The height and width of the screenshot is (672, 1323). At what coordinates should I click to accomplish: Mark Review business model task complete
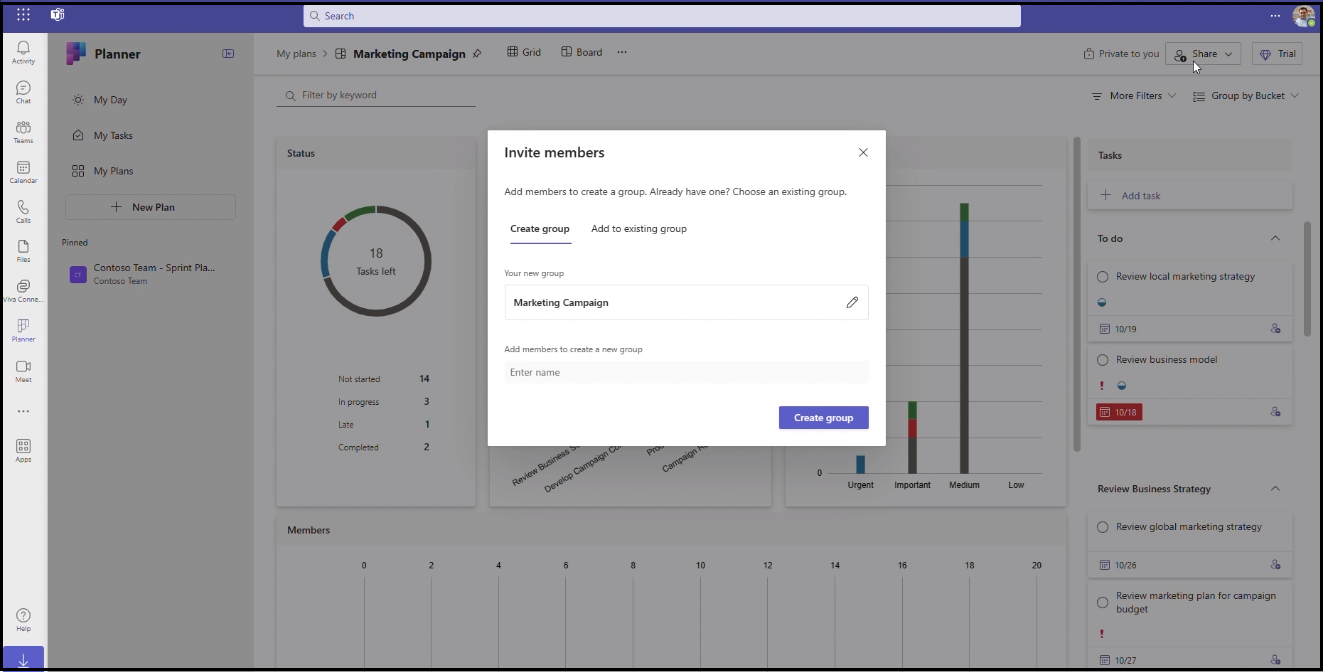coord(1103,360)
